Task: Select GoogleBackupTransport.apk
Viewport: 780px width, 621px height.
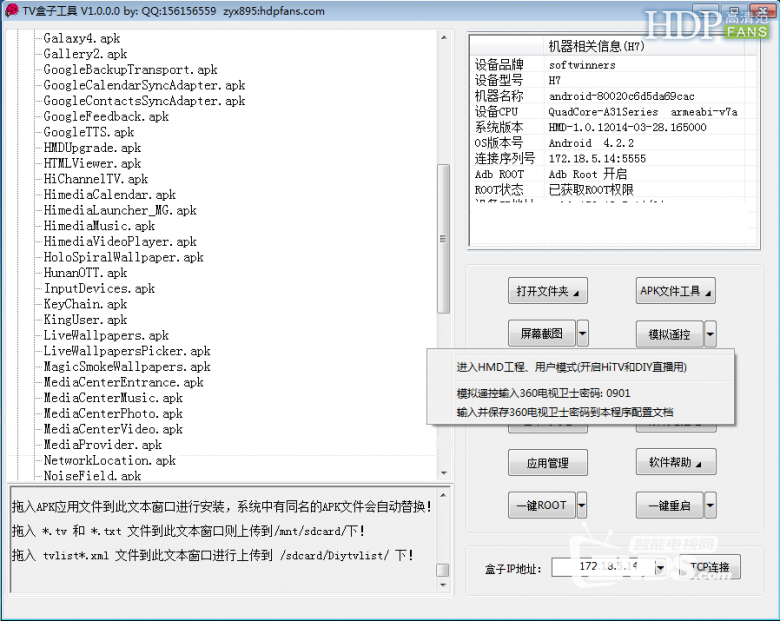Action: [x=130, y=70]
